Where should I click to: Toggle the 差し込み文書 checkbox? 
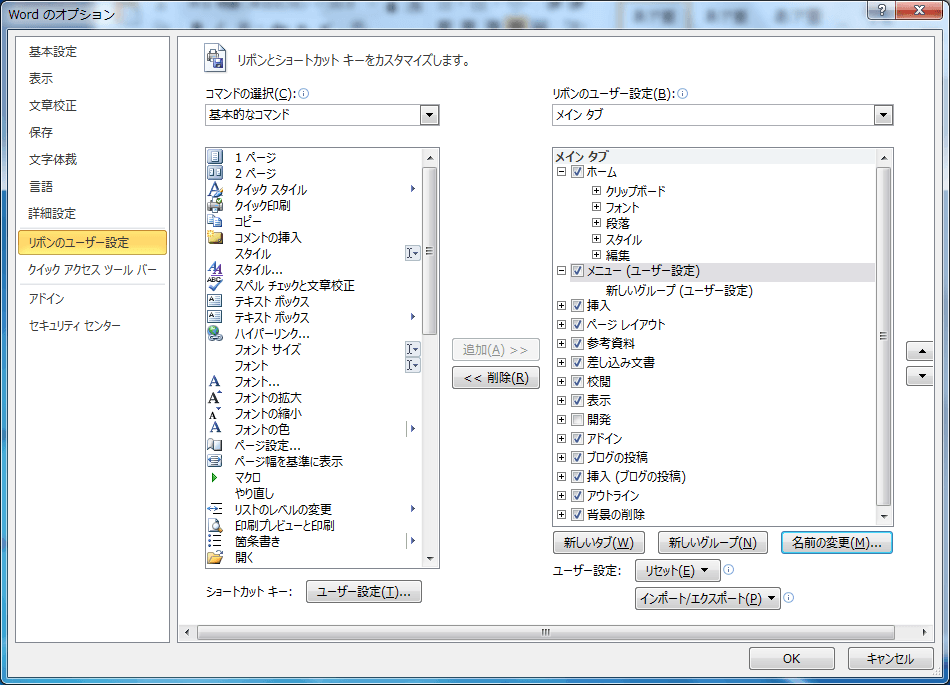click(577, 362)
